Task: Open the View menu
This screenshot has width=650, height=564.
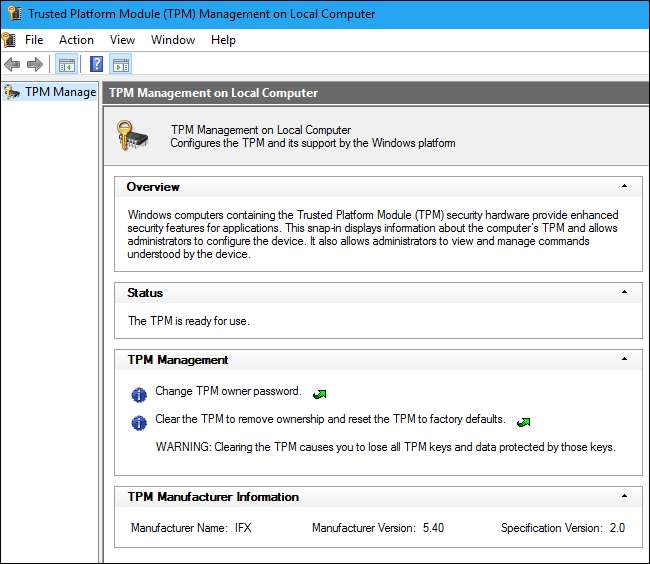Action: 122,40
